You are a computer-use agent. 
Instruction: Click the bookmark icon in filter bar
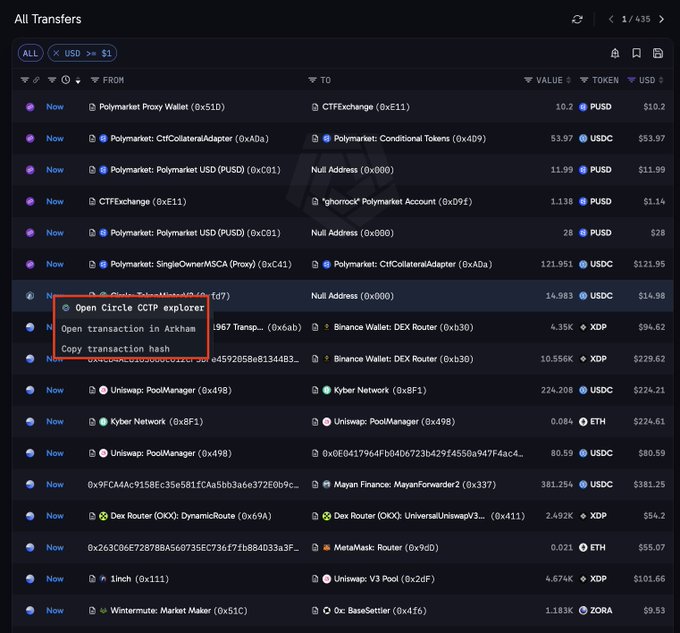636,53
